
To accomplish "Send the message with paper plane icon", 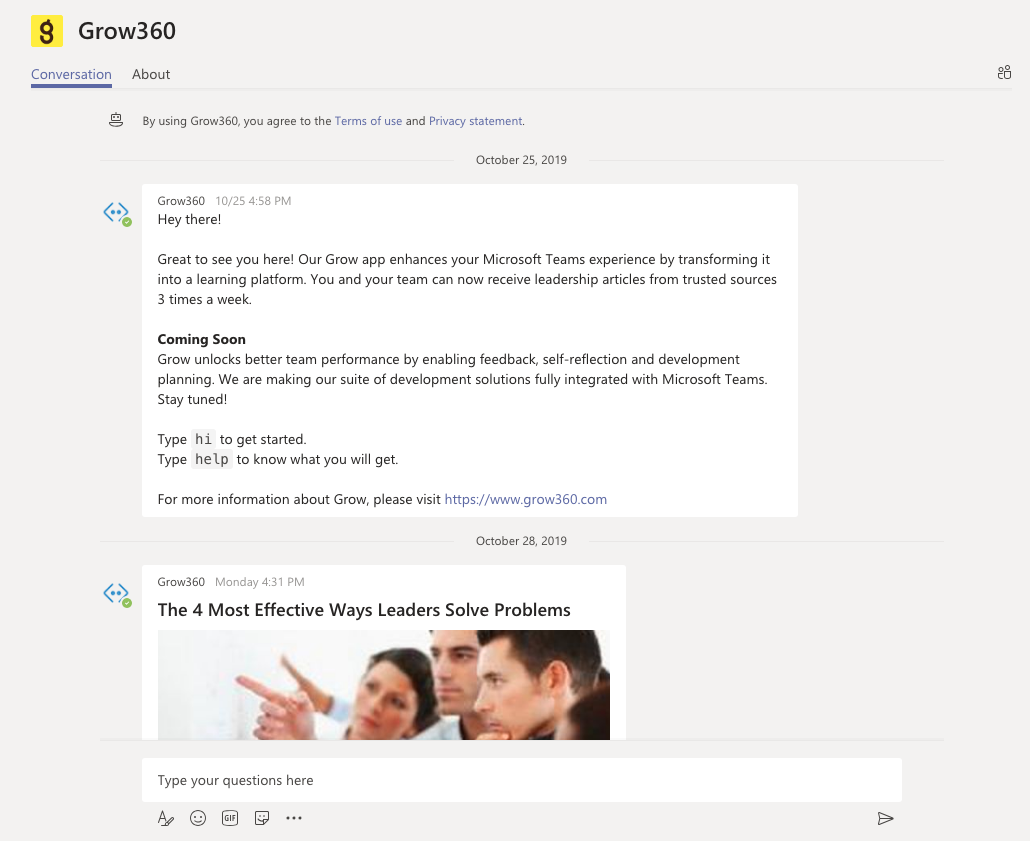I will tap(885, 818).
